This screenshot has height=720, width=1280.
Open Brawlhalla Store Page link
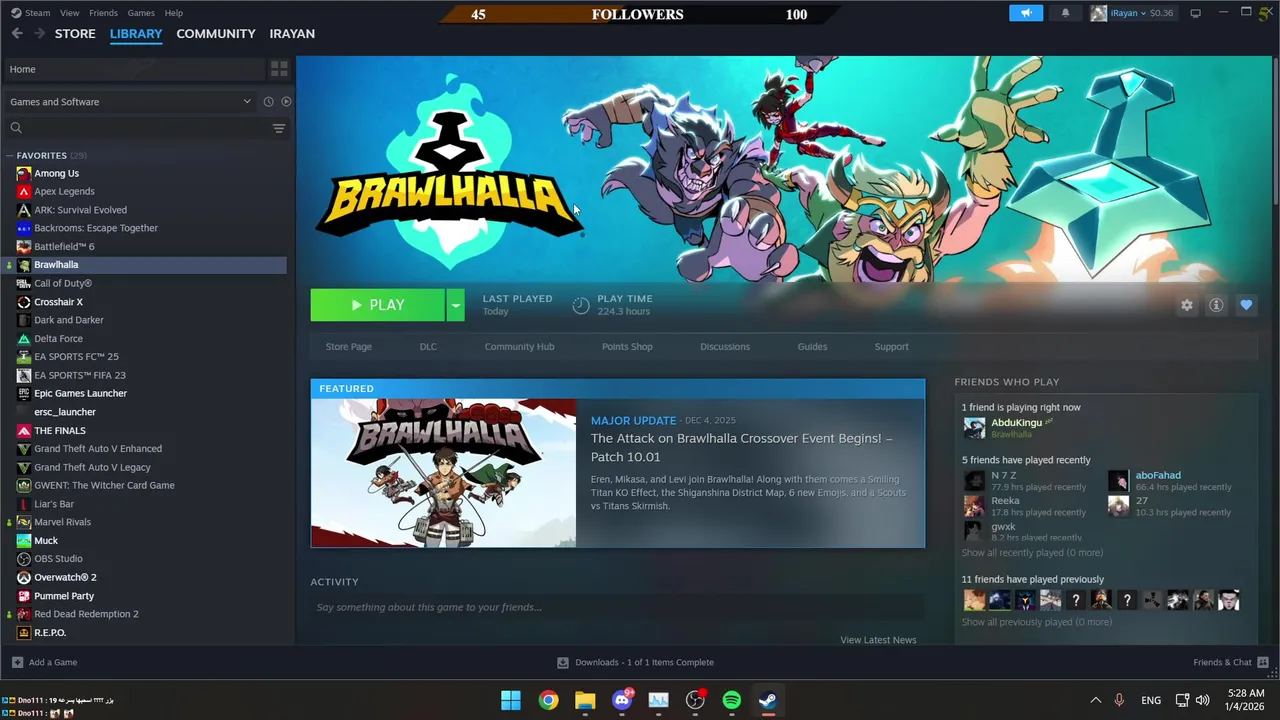pos(348,347)
